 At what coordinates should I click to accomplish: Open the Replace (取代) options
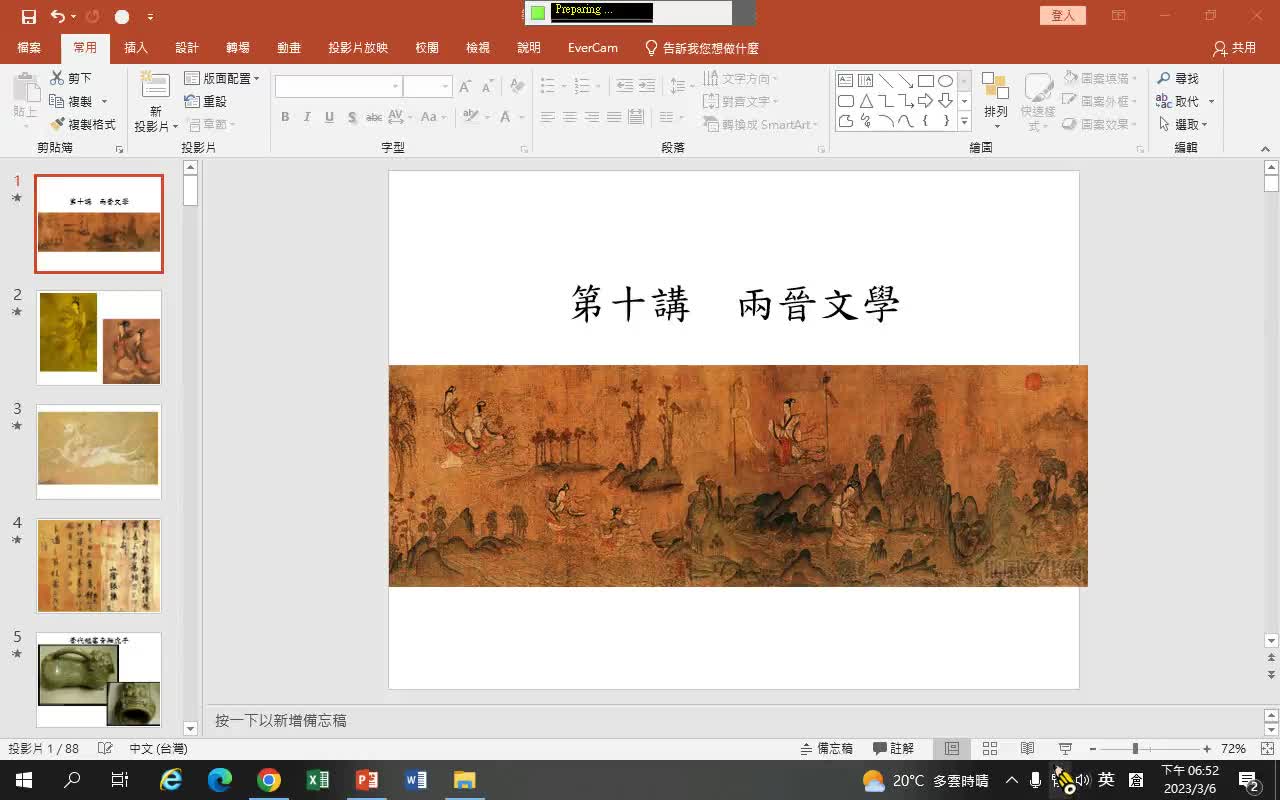tap(1212, 101)
